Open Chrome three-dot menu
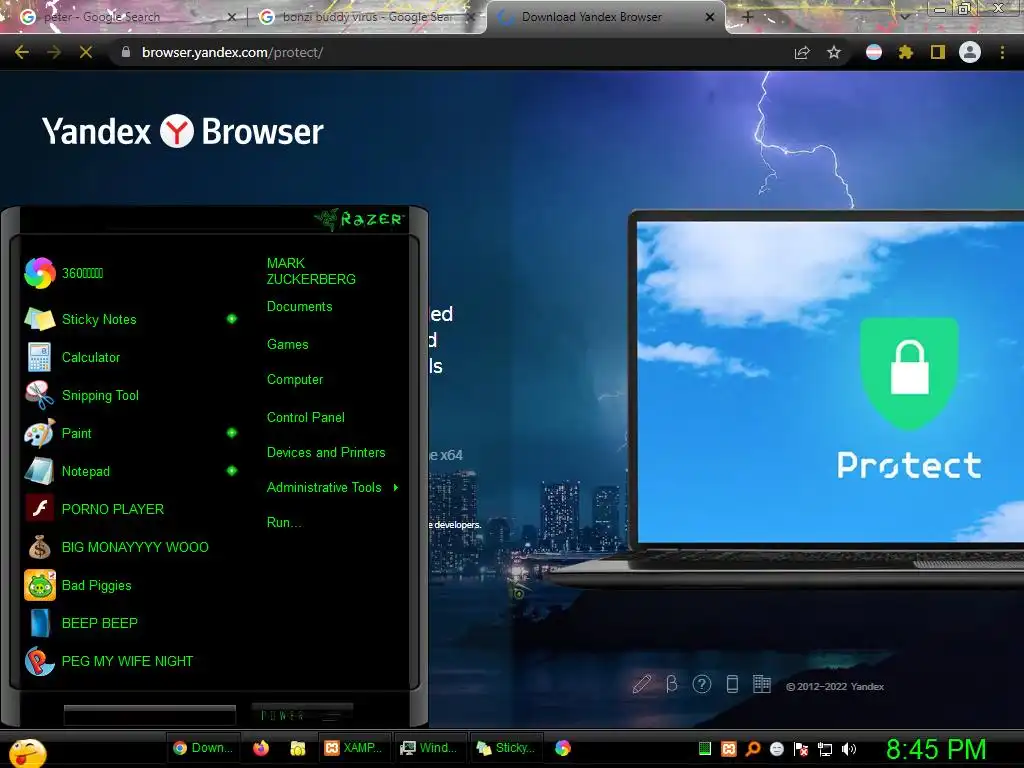 coord(1002,52)
